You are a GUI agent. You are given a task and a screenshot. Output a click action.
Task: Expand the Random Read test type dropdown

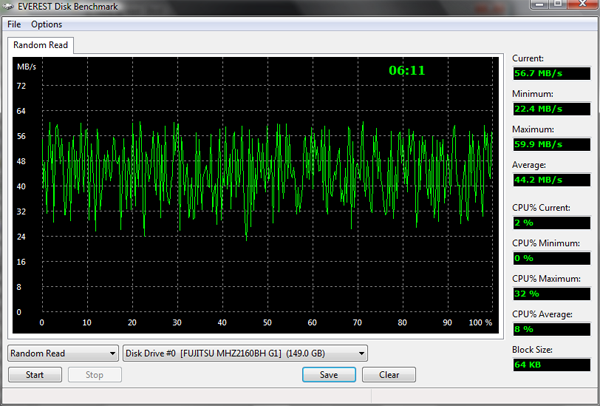[112, 353]
